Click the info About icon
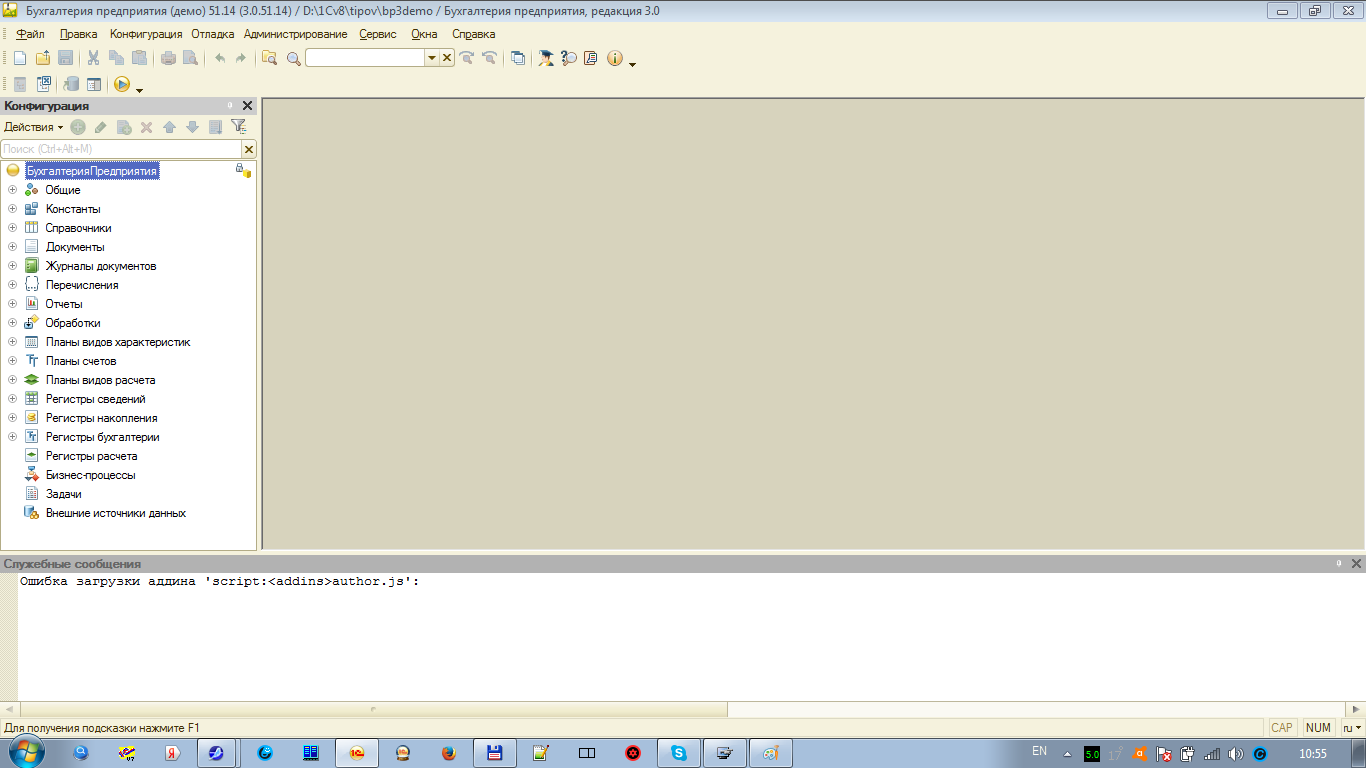This screenshot has height=768, width=1366. click(614, 58)
